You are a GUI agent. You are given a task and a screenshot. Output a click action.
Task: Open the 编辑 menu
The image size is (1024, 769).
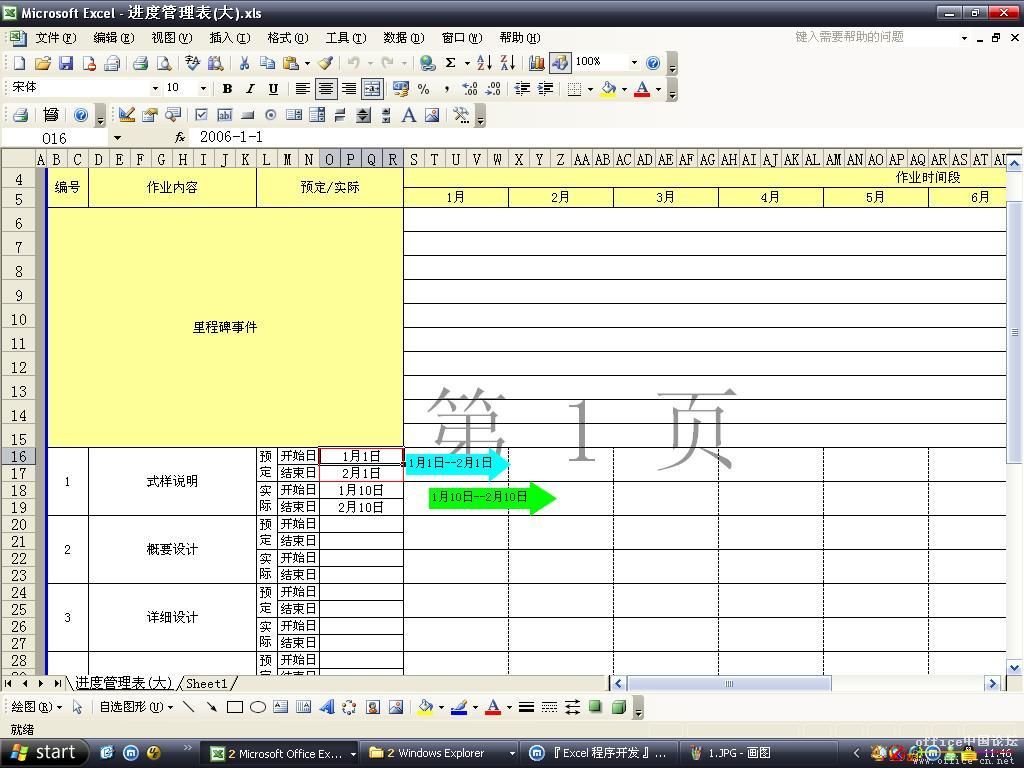click(x=114, y=38)
